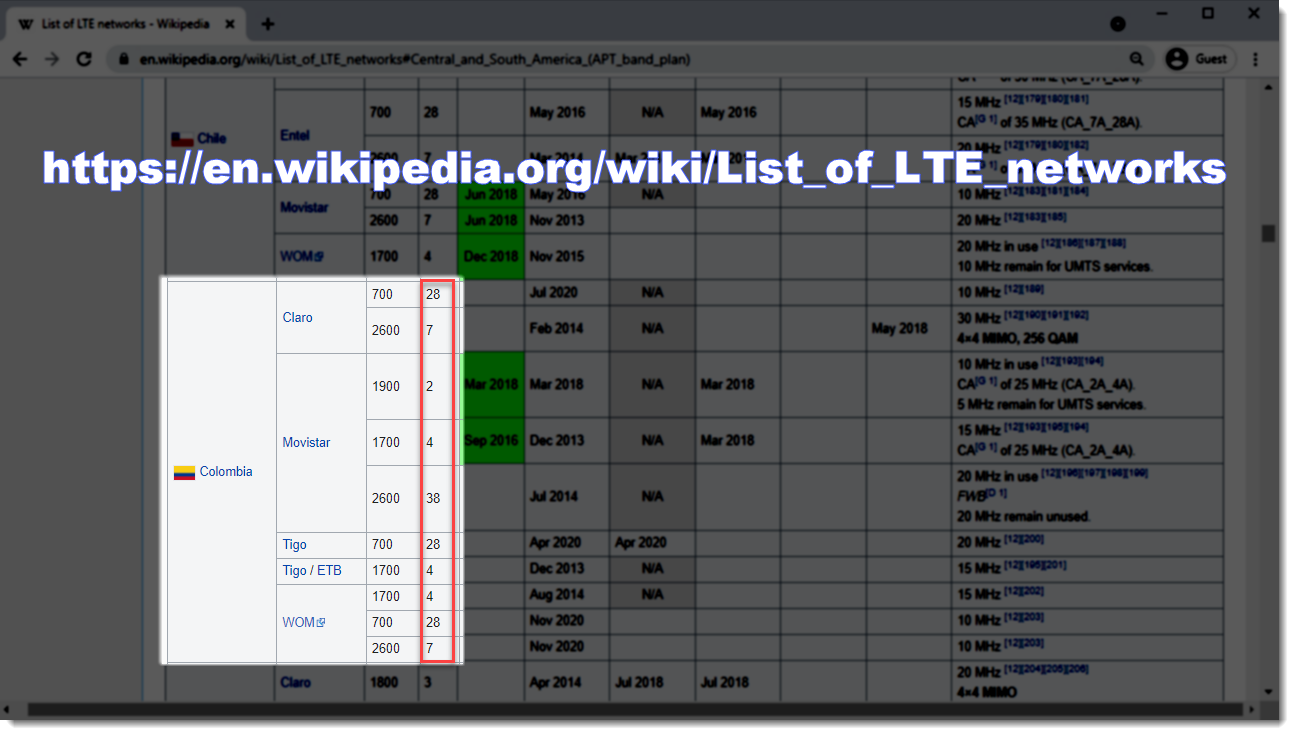Click the Nov 2015 date cell
1294x735 pixels.
567,257
